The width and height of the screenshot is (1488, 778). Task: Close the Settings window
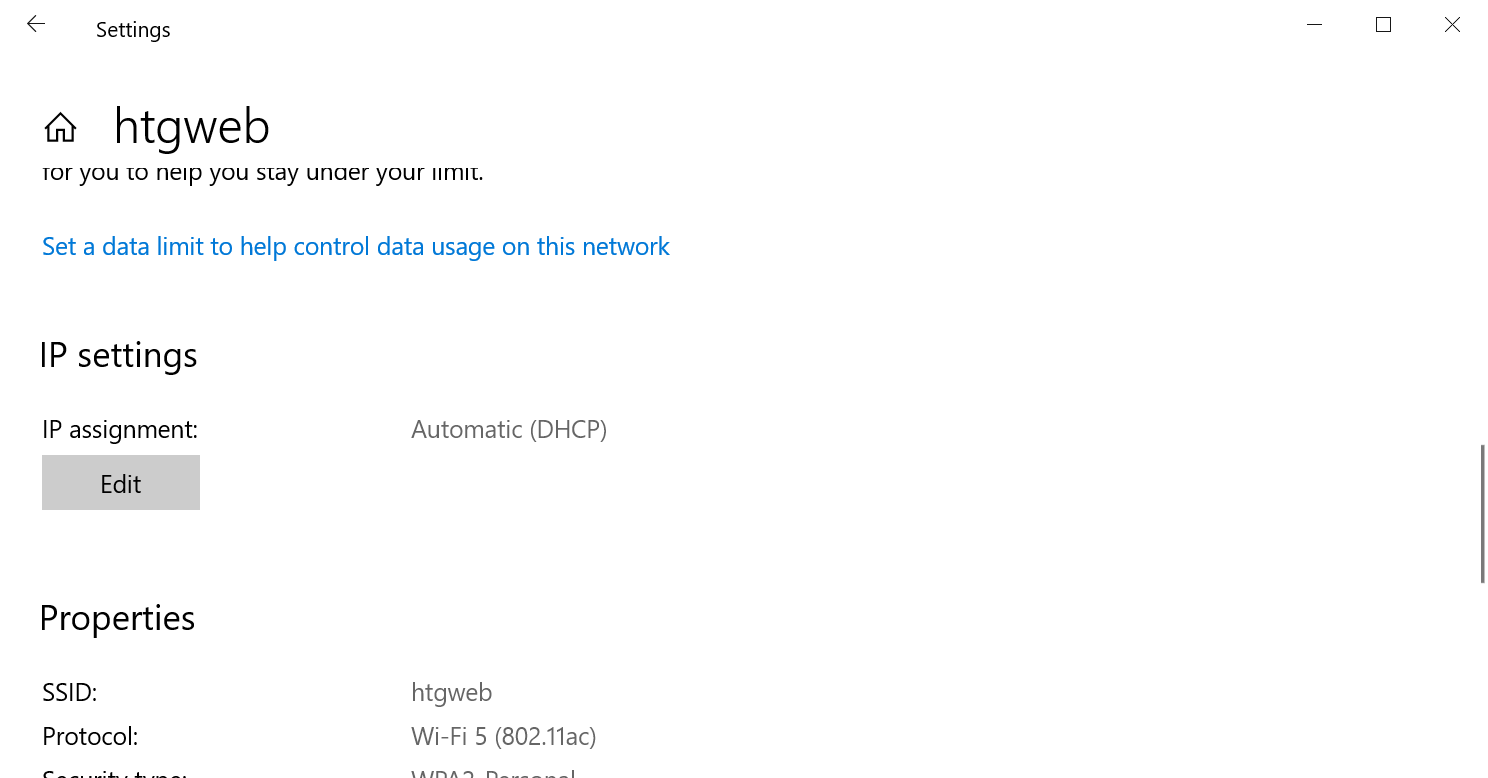tap(1452, 24)
